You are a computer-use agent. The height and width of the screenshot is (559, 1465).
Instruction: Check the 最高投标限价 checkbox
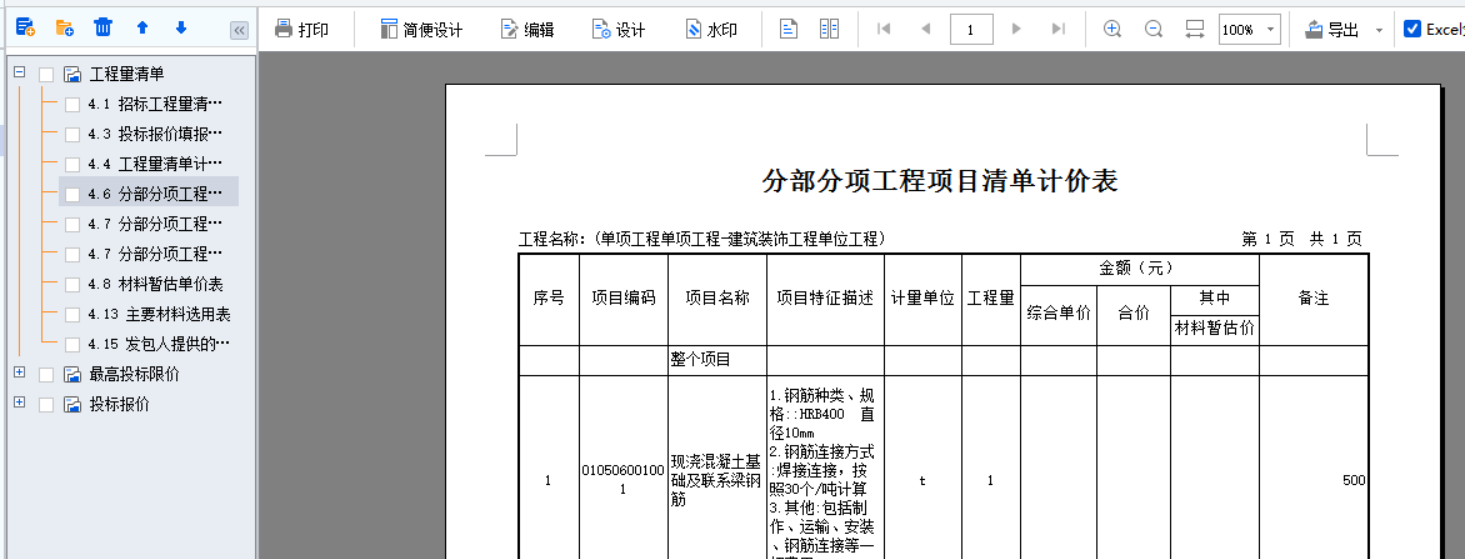pyautogui.click(x=46, y=374)
